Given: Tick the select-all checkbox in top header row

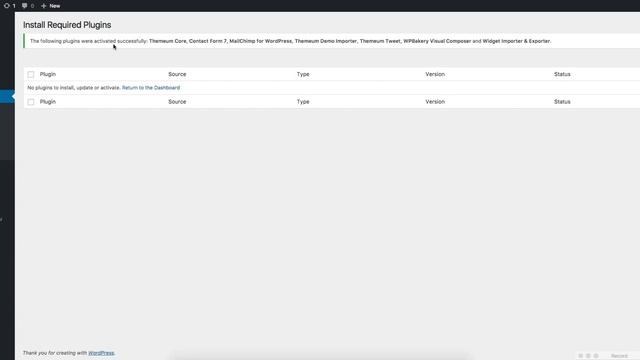Looking at the screenshot, I should pos(31,74).
